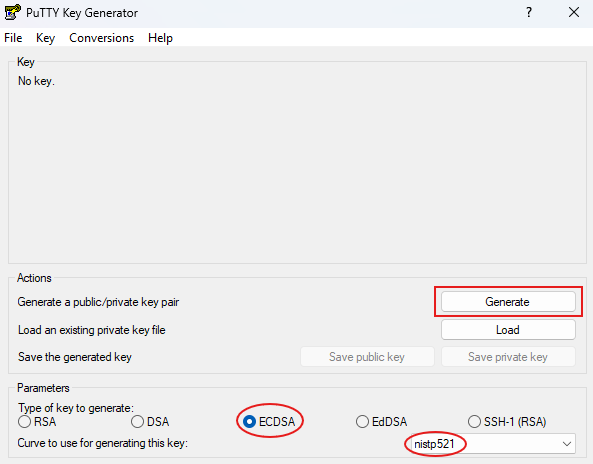Click the Load button
Screen dimensions: 593x464
coord(508,330)
